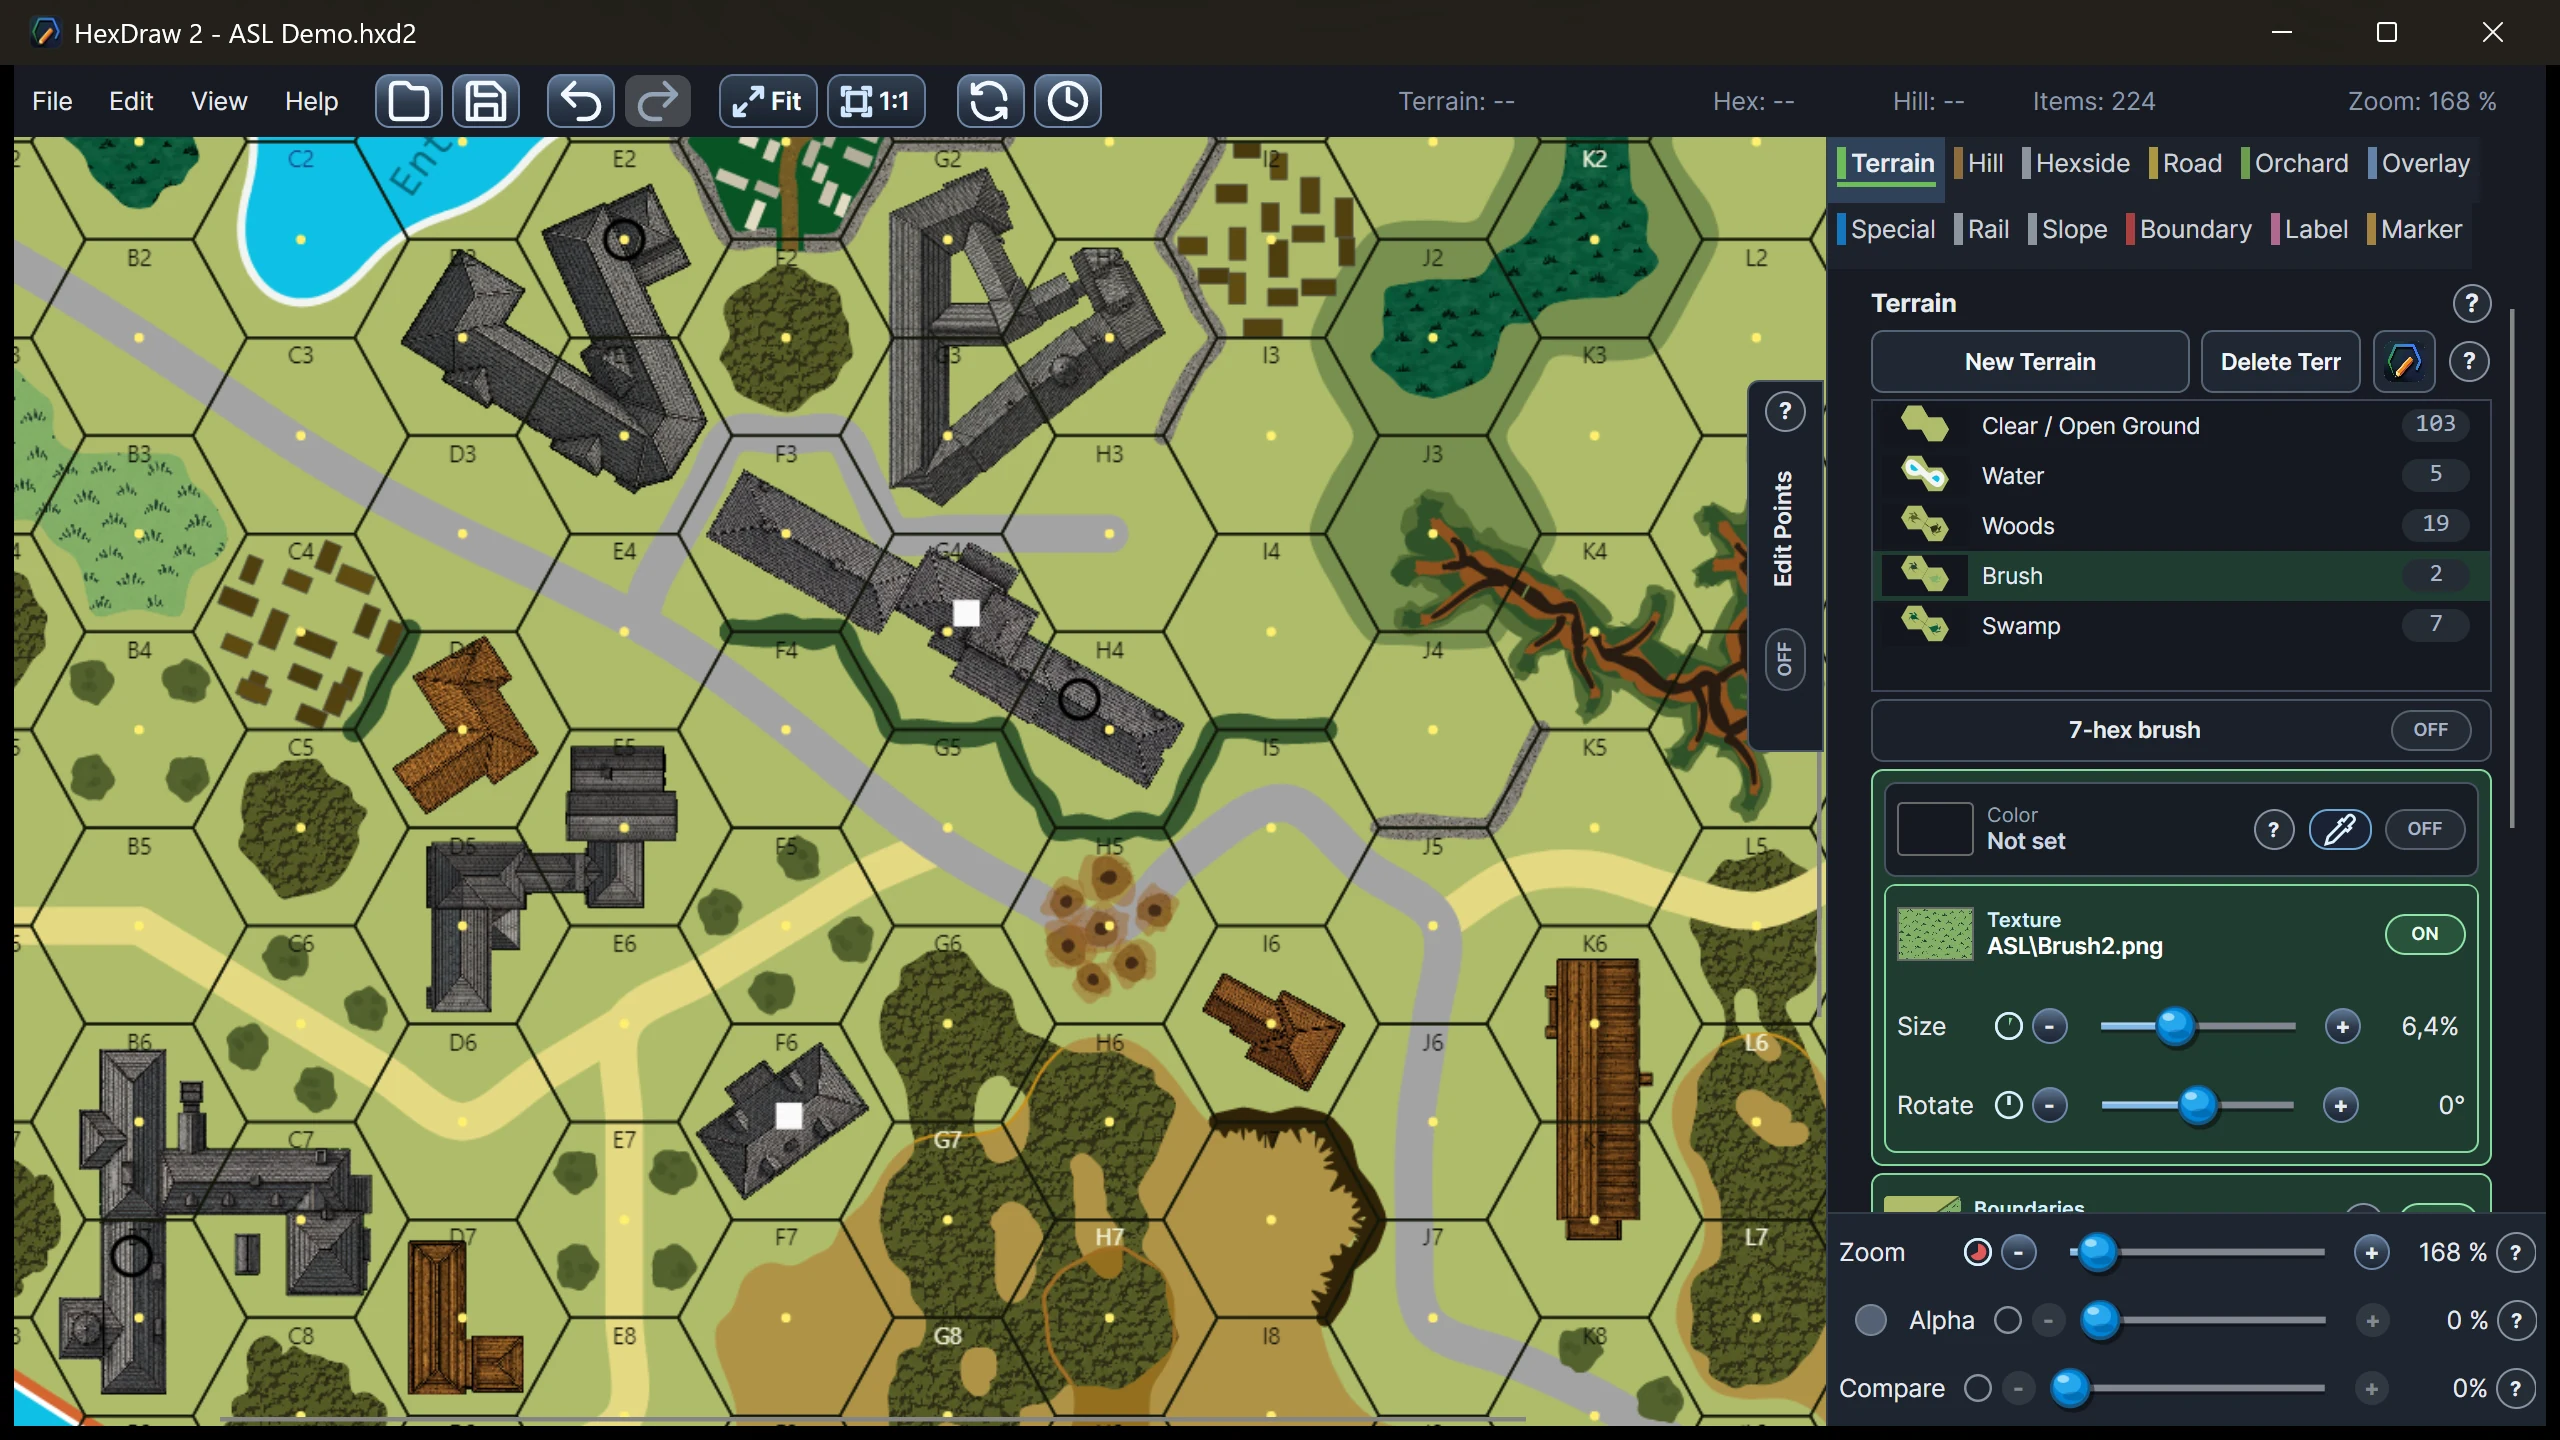Open the View menu

219,101
